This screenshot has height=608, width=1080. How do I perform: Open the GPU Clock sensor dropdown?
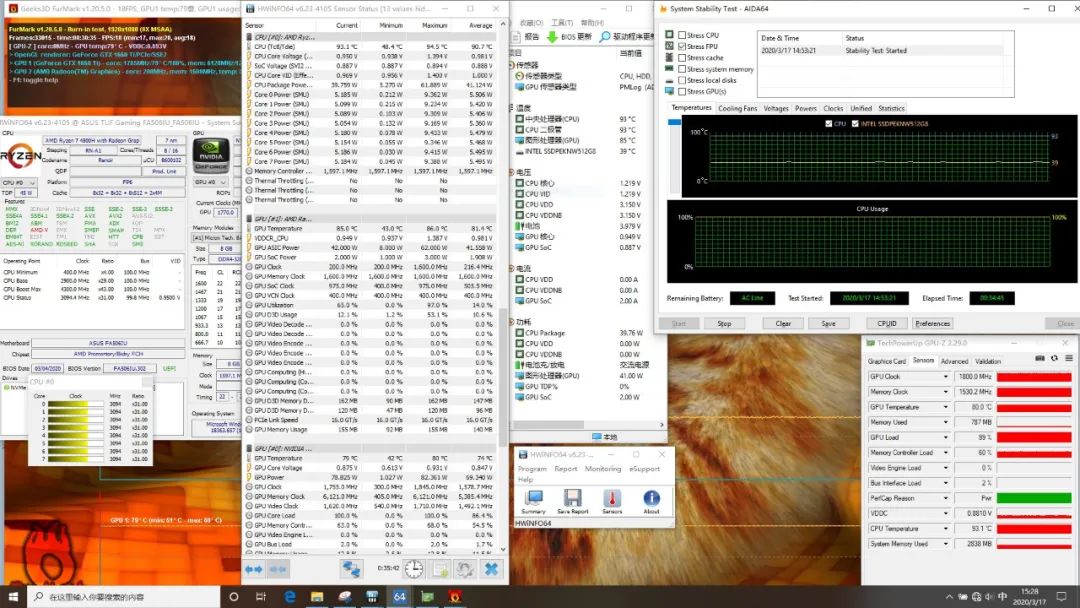[x=946, y=377]
